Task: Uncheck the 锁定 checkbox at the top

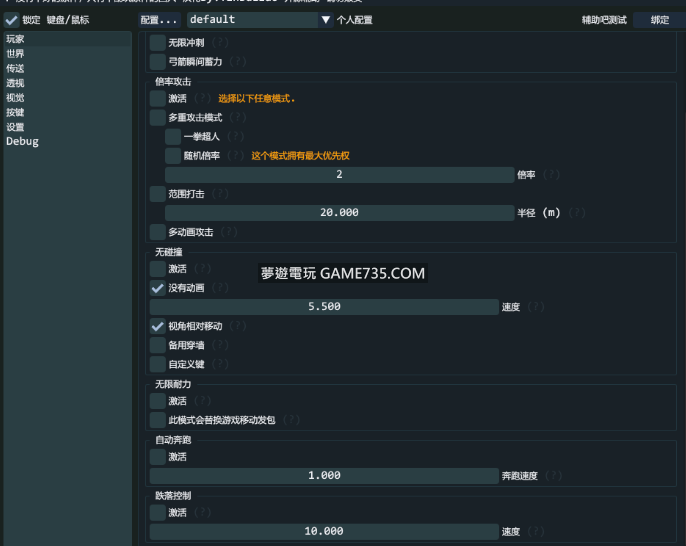Action: pos(12,20)
